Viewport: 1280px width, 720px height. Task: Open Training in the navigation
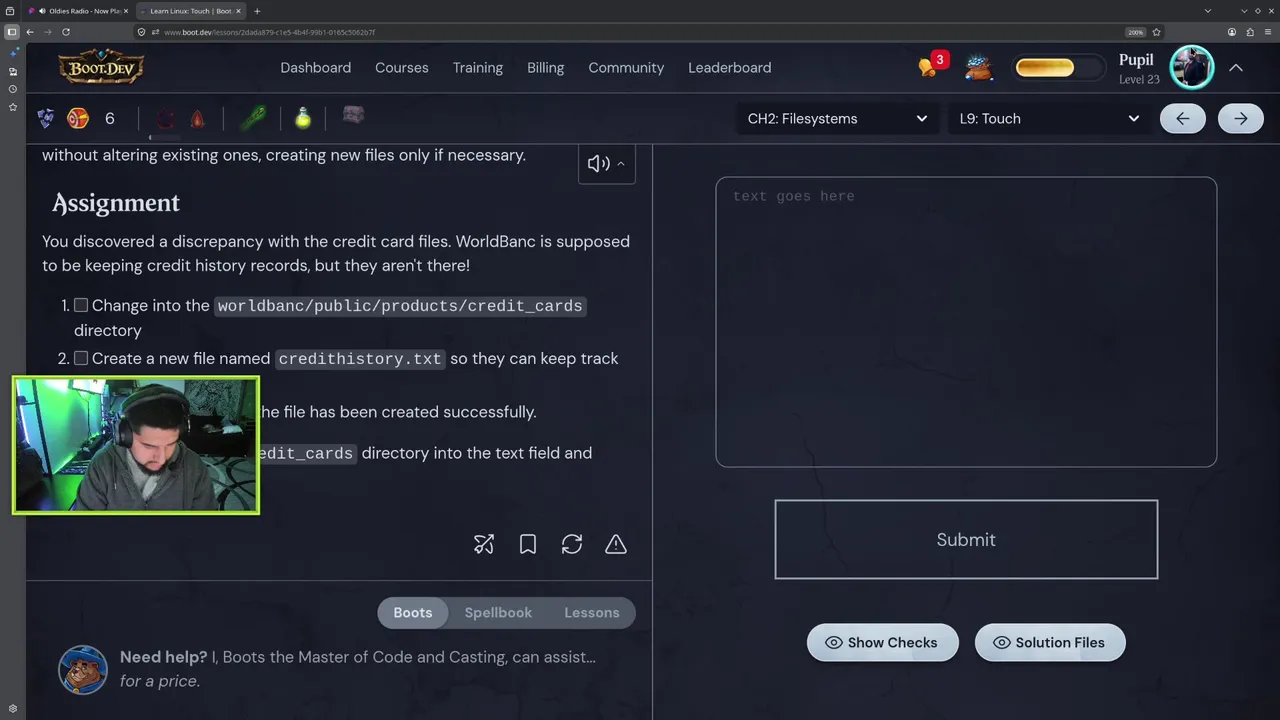tap(477, 67)
